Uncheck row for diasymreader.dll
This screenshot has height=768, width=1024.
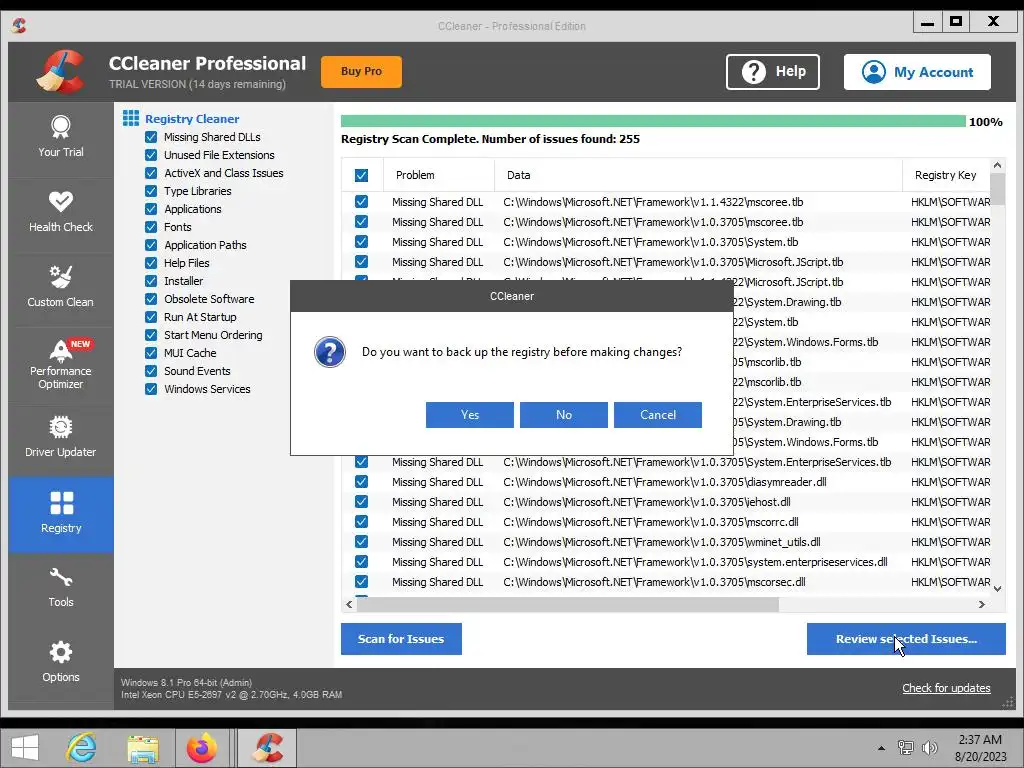click(x=361, y=481)
